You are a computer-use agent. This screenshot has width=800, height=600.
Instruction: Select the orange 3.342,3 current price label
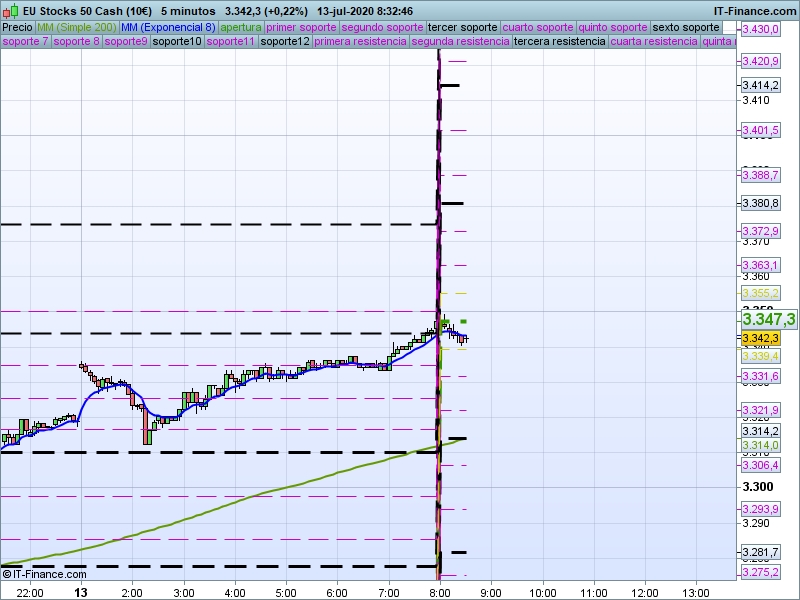tap(760, 339)
